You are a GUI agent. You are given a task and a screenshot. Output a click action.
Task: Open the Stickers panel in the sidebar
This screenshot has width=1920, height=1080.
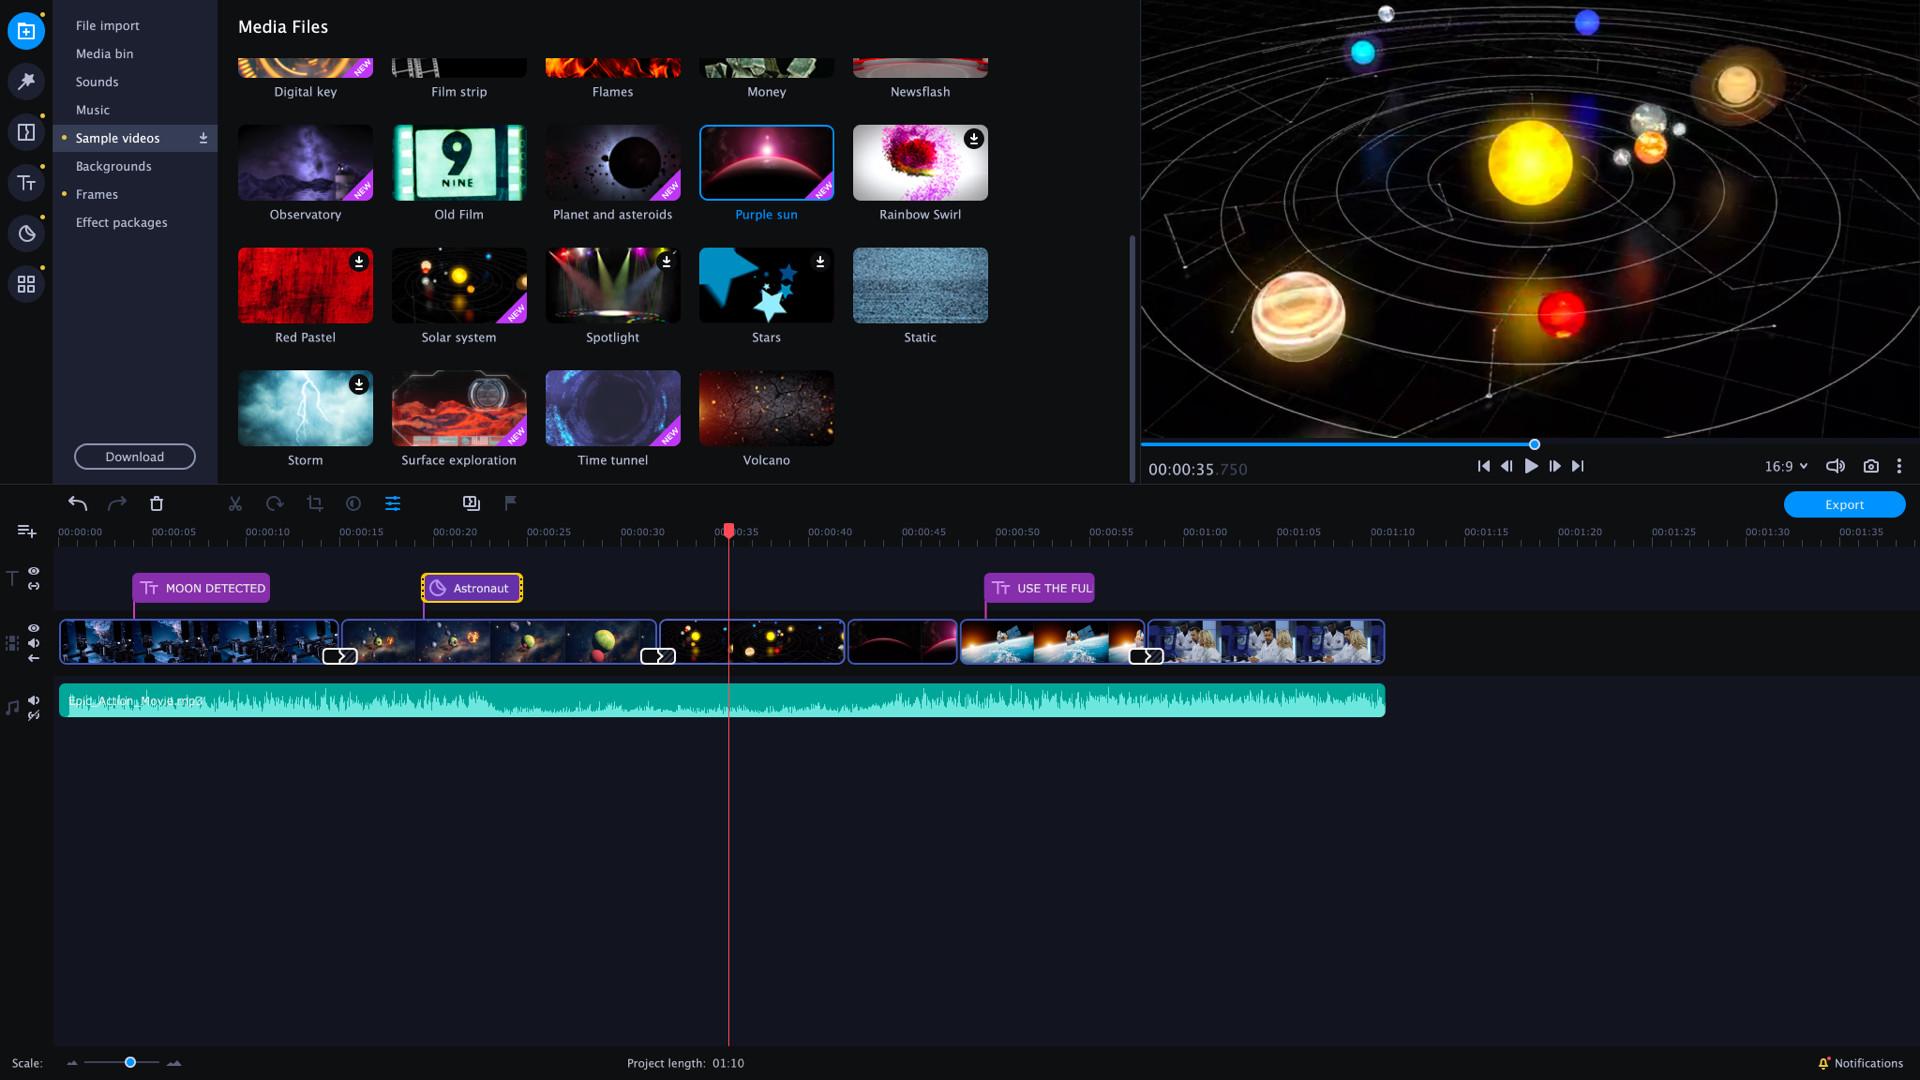pos(26,233)
